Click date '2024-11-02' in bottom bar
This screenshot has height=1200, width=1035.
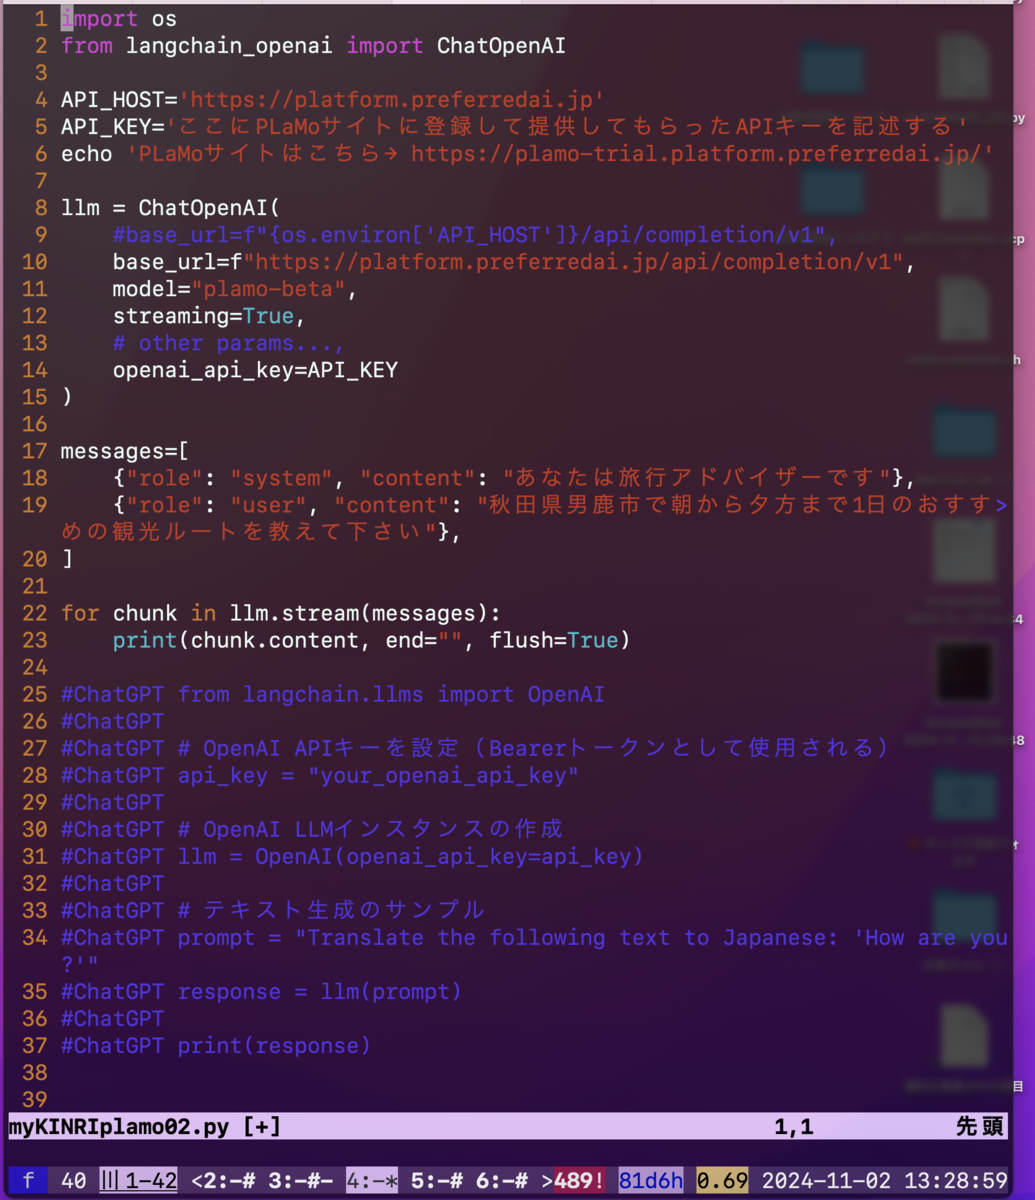tap(826, 1180)
